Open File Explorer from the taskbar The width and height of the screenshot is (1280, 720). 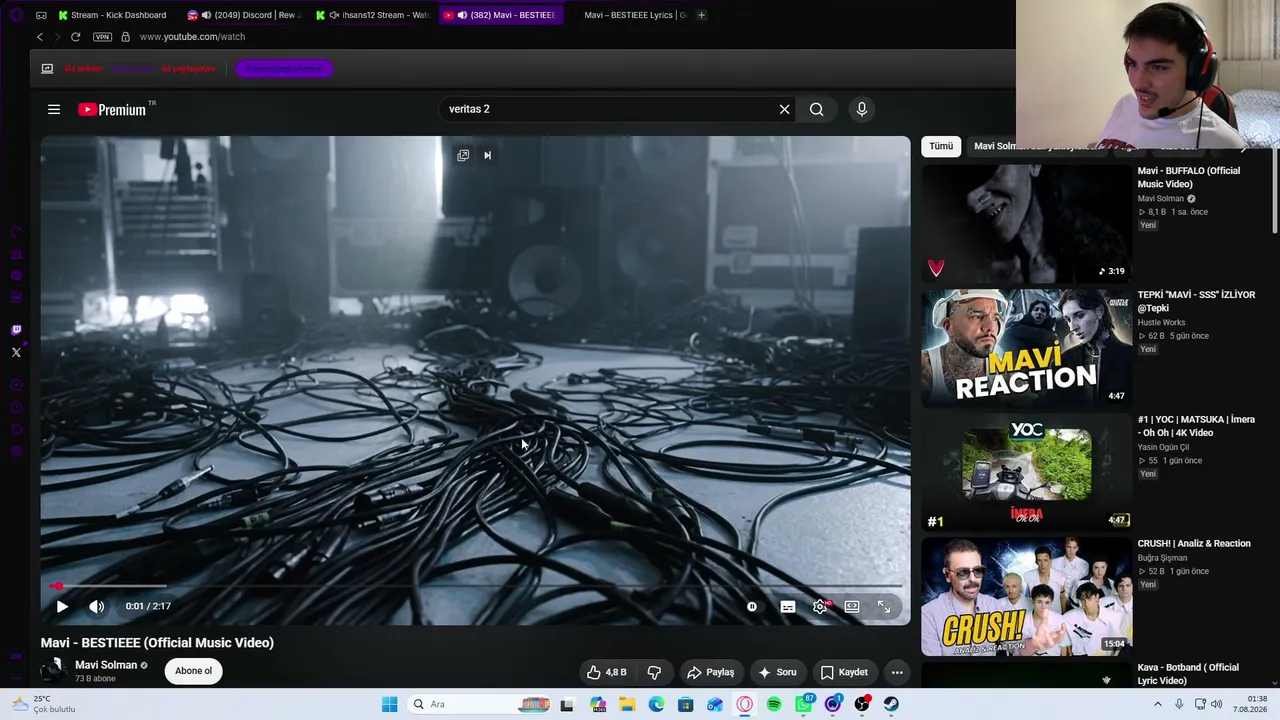coord(627,704)
